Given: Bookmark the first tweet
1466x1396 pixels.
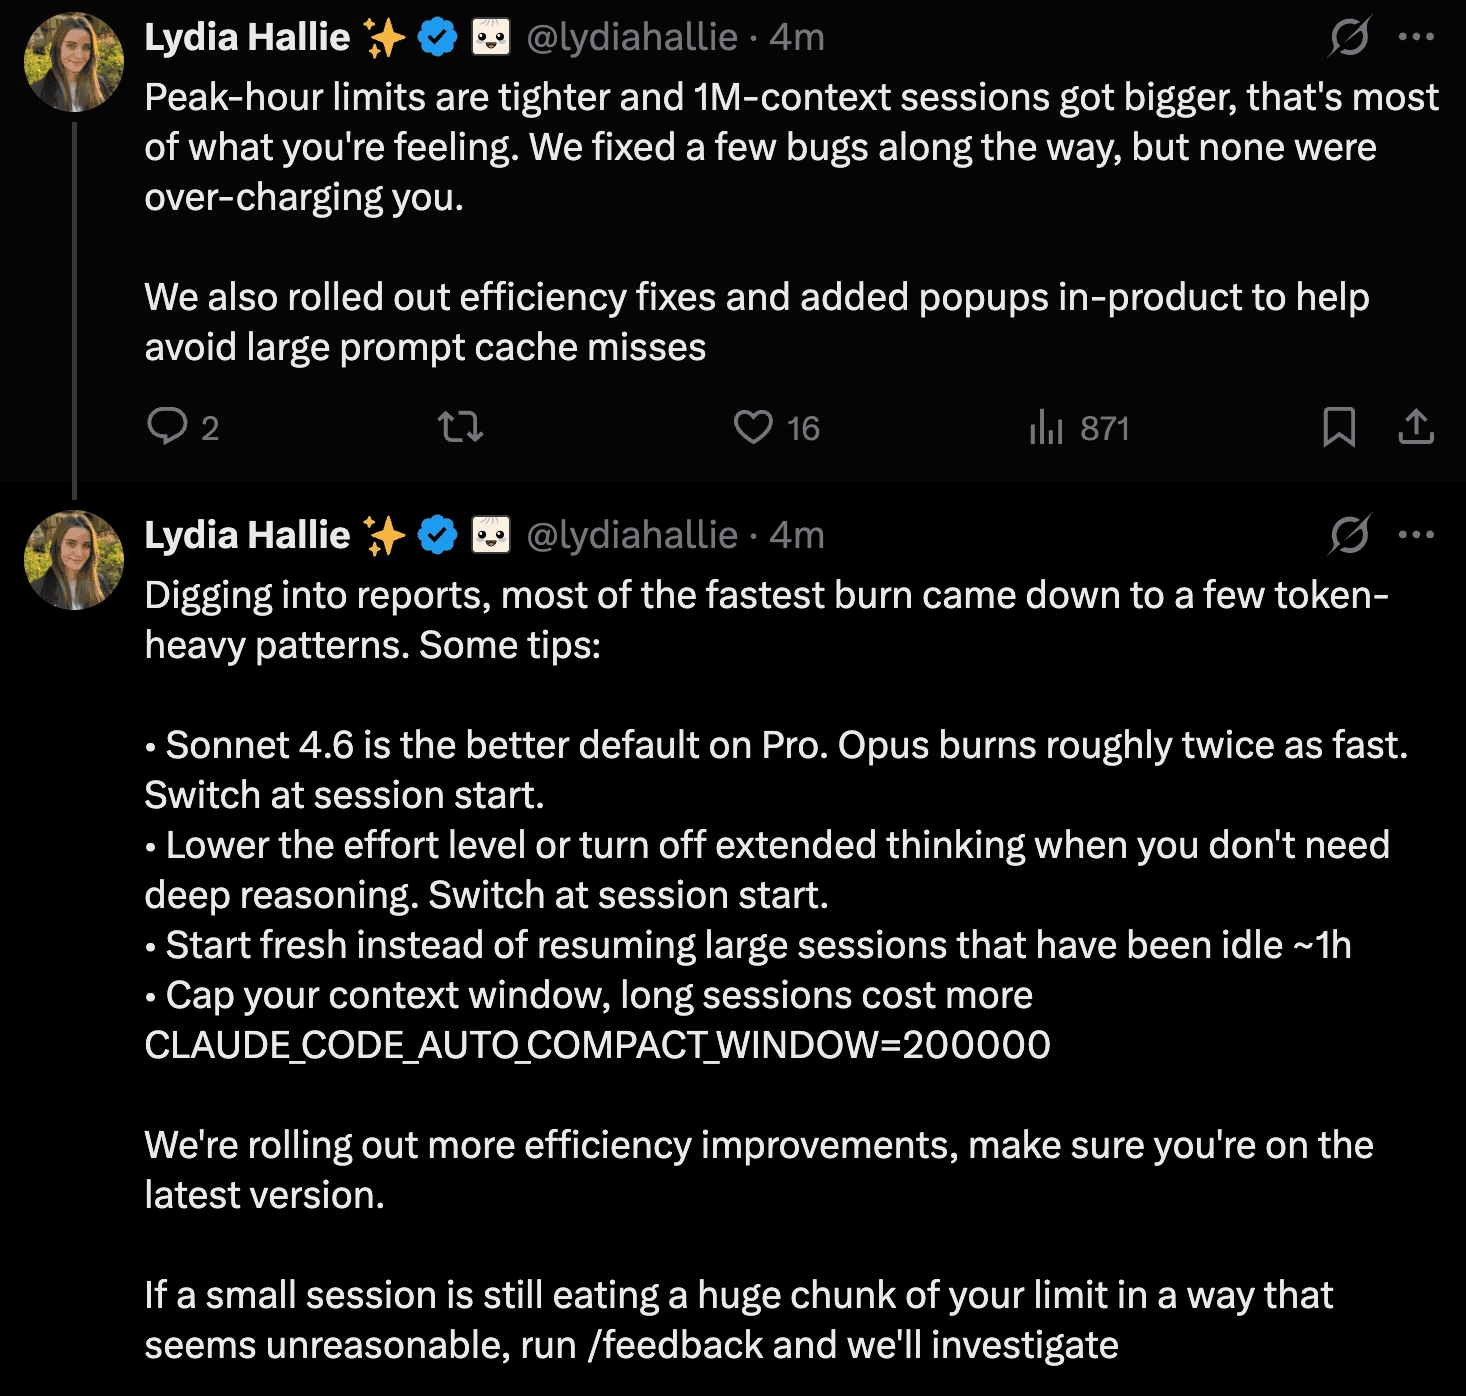Looking at the screenshot, I should click(x=1339, y=427).
